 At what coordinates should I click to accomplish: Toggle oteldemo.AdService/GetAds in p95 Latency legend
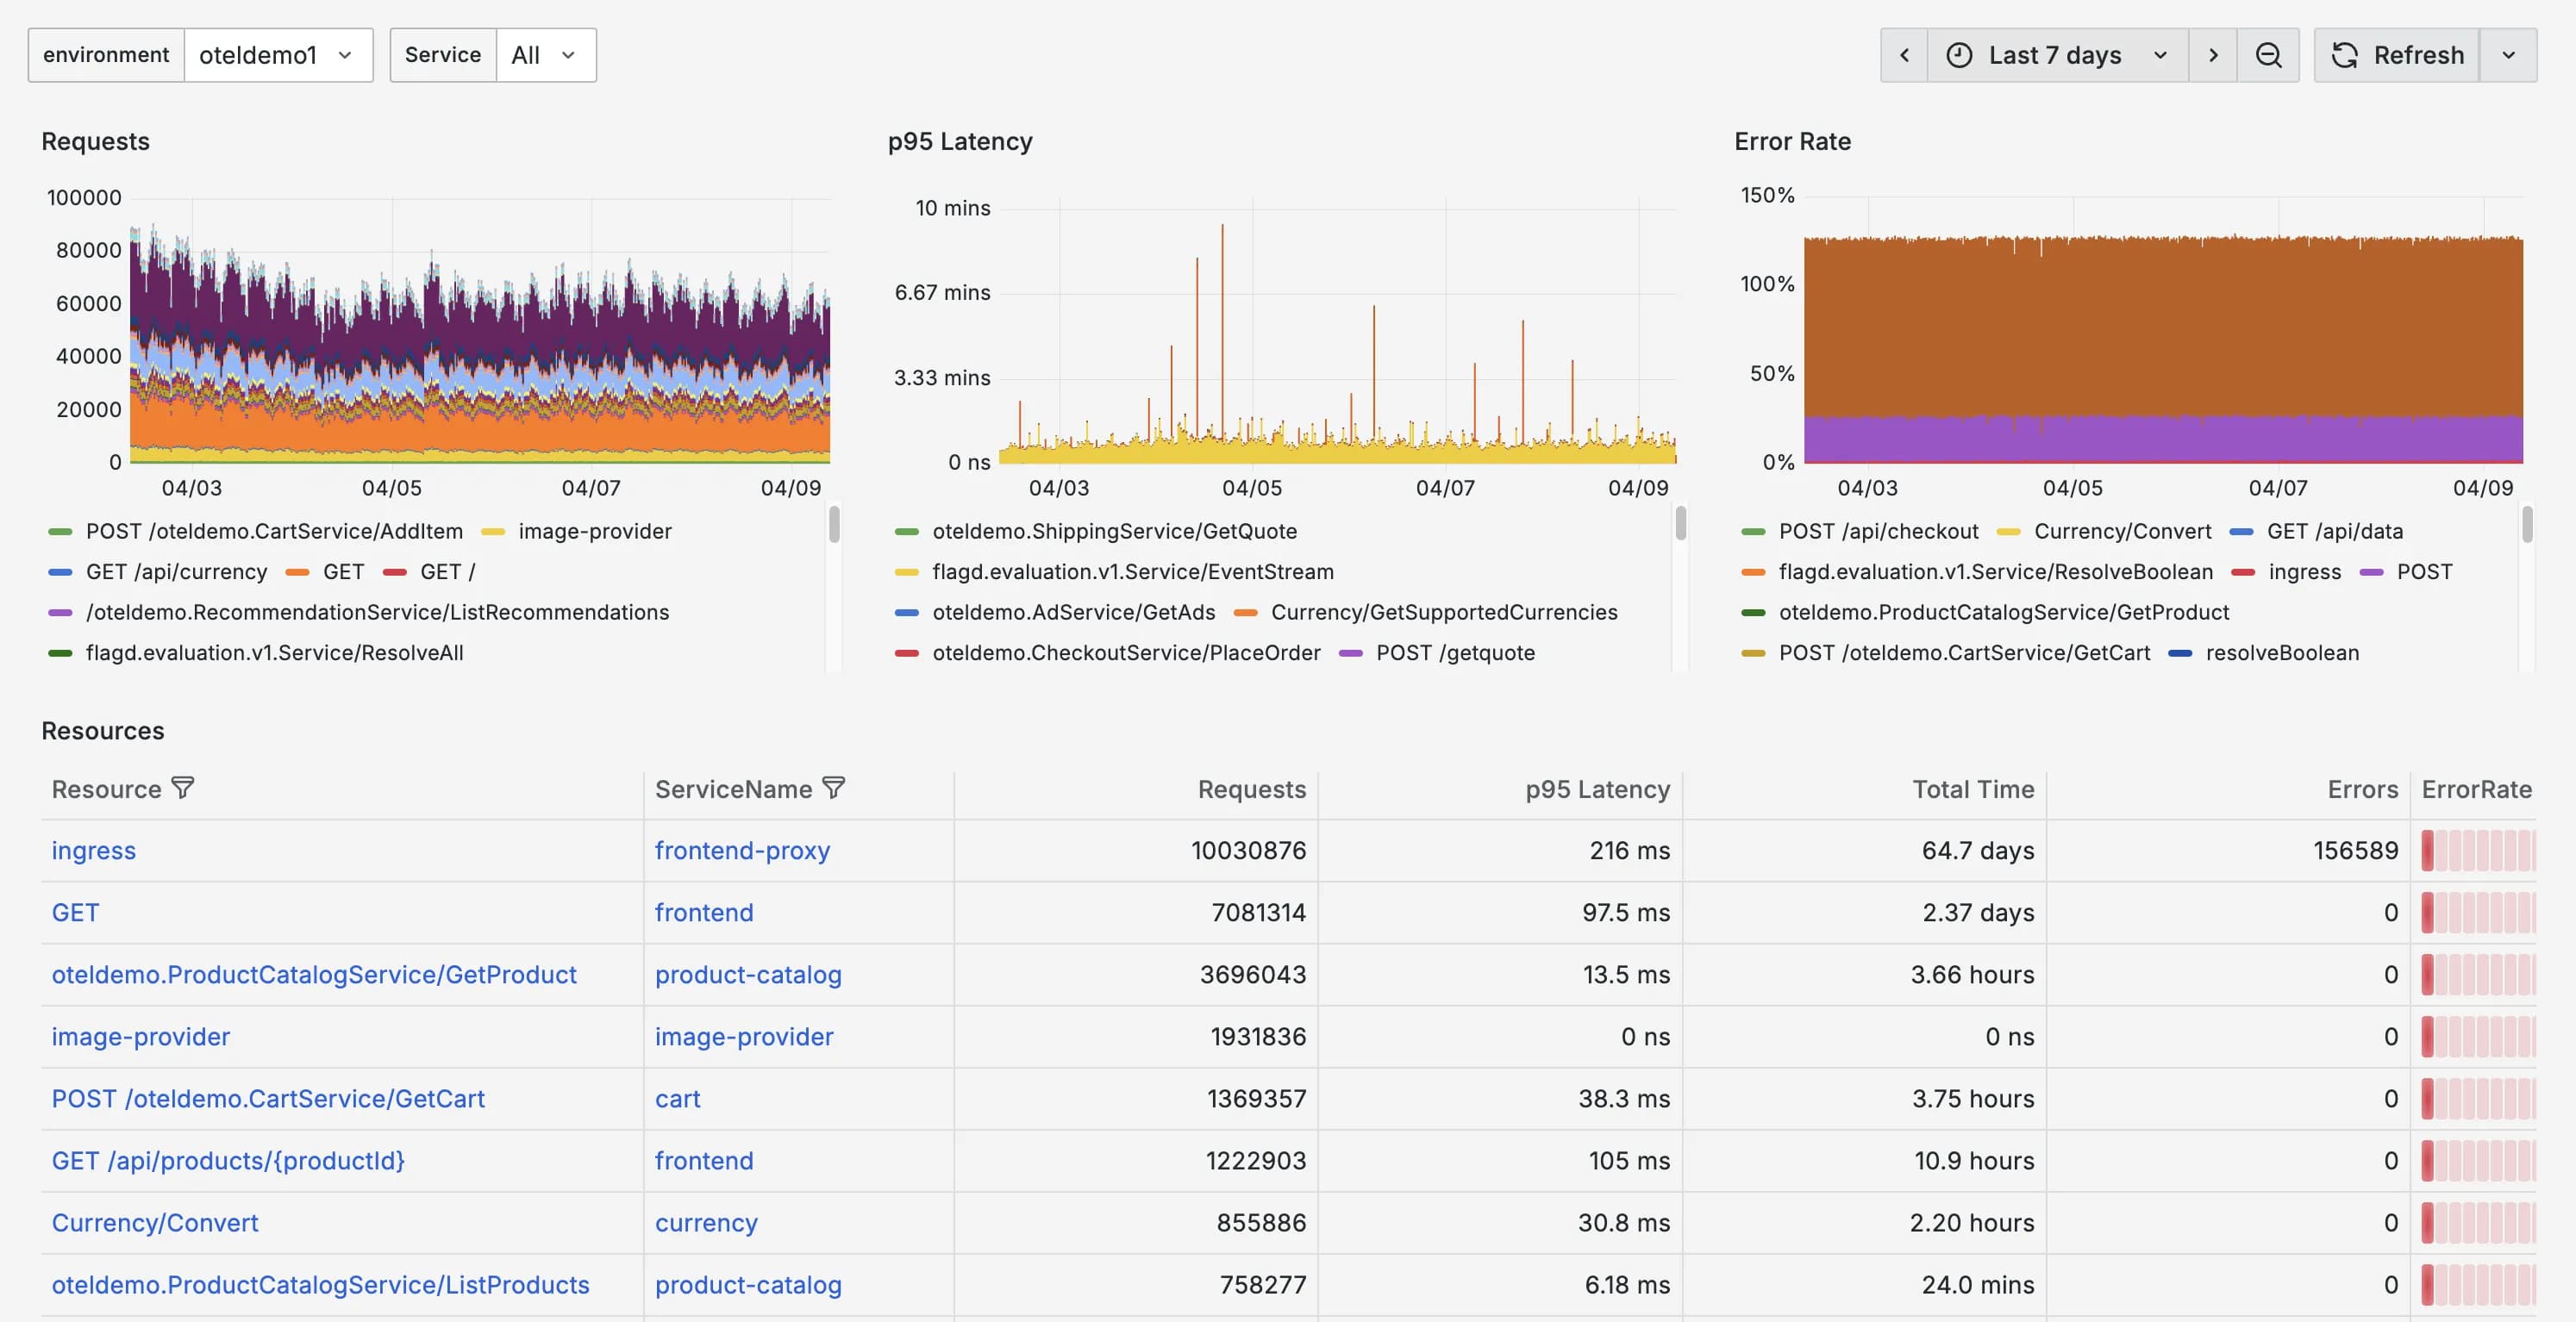tap(1073, 612)
